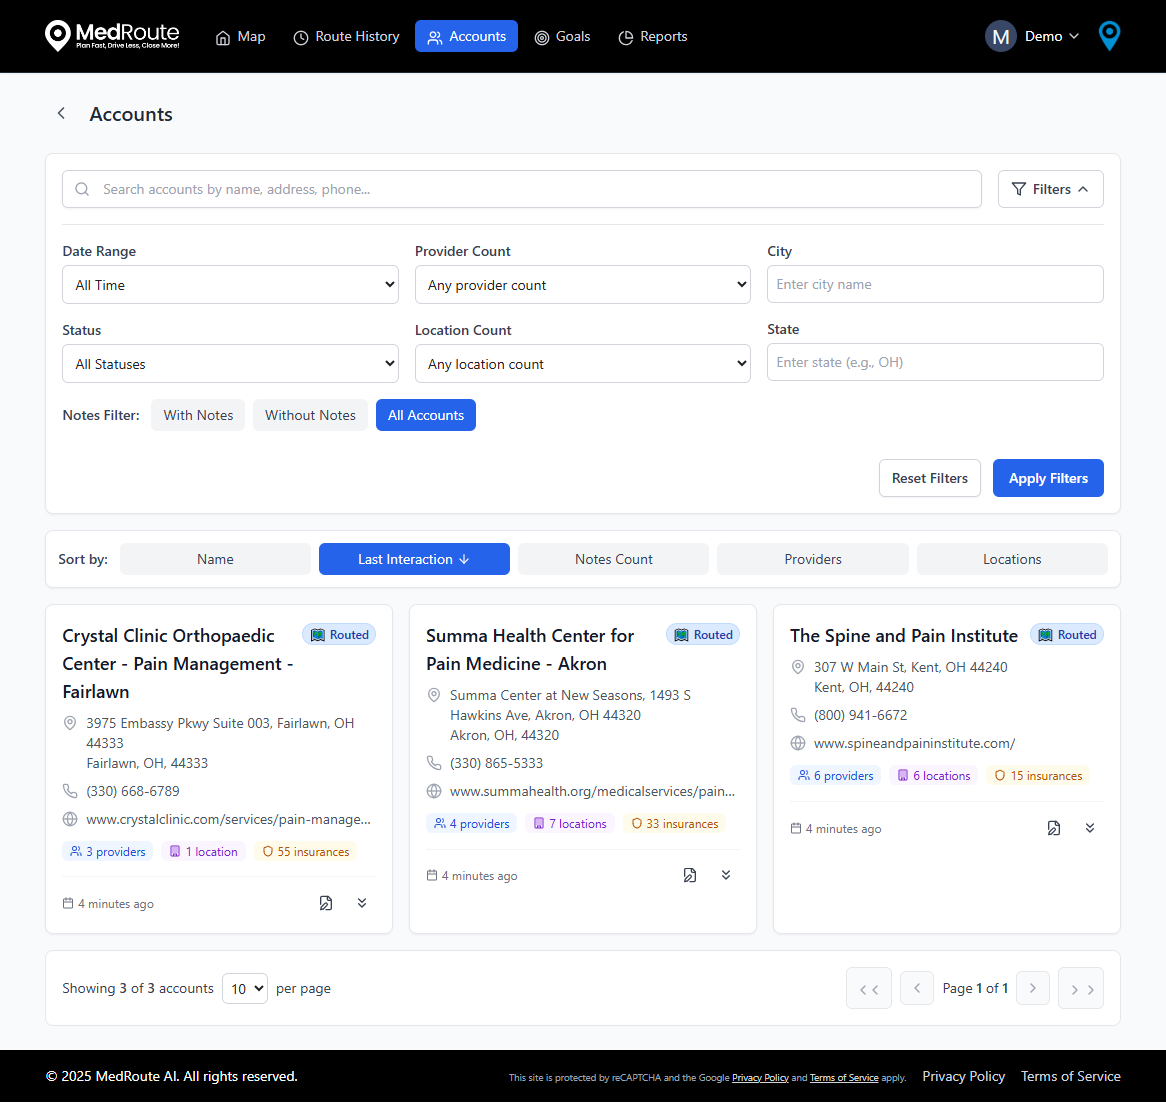The height and width of the screenshot is (1103, 1166).
Task: Open notes icon on Spine and Pain Institute card
Action: click(1054, 828)
